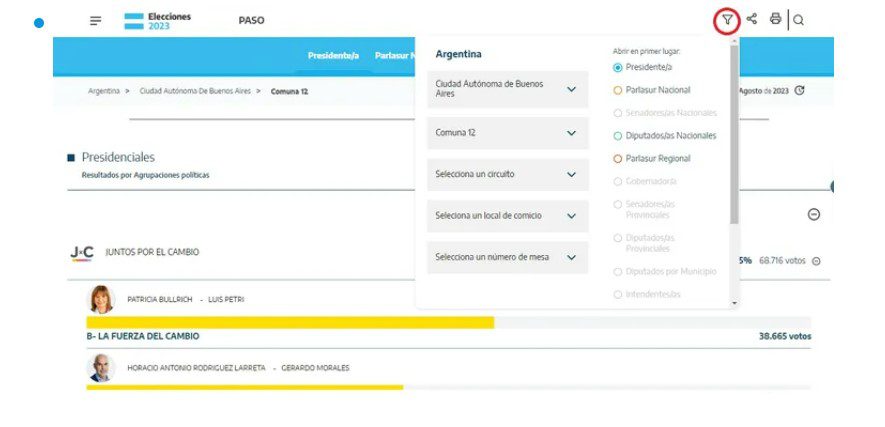The image size is (885, 427).
Task: Open the Selecciona un circuito dropdown
Action: [508, 174]
